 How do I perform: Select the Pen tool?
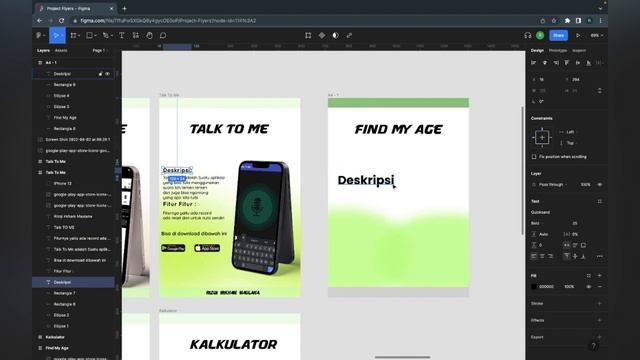pyautogui.click(x=106, y=36)
